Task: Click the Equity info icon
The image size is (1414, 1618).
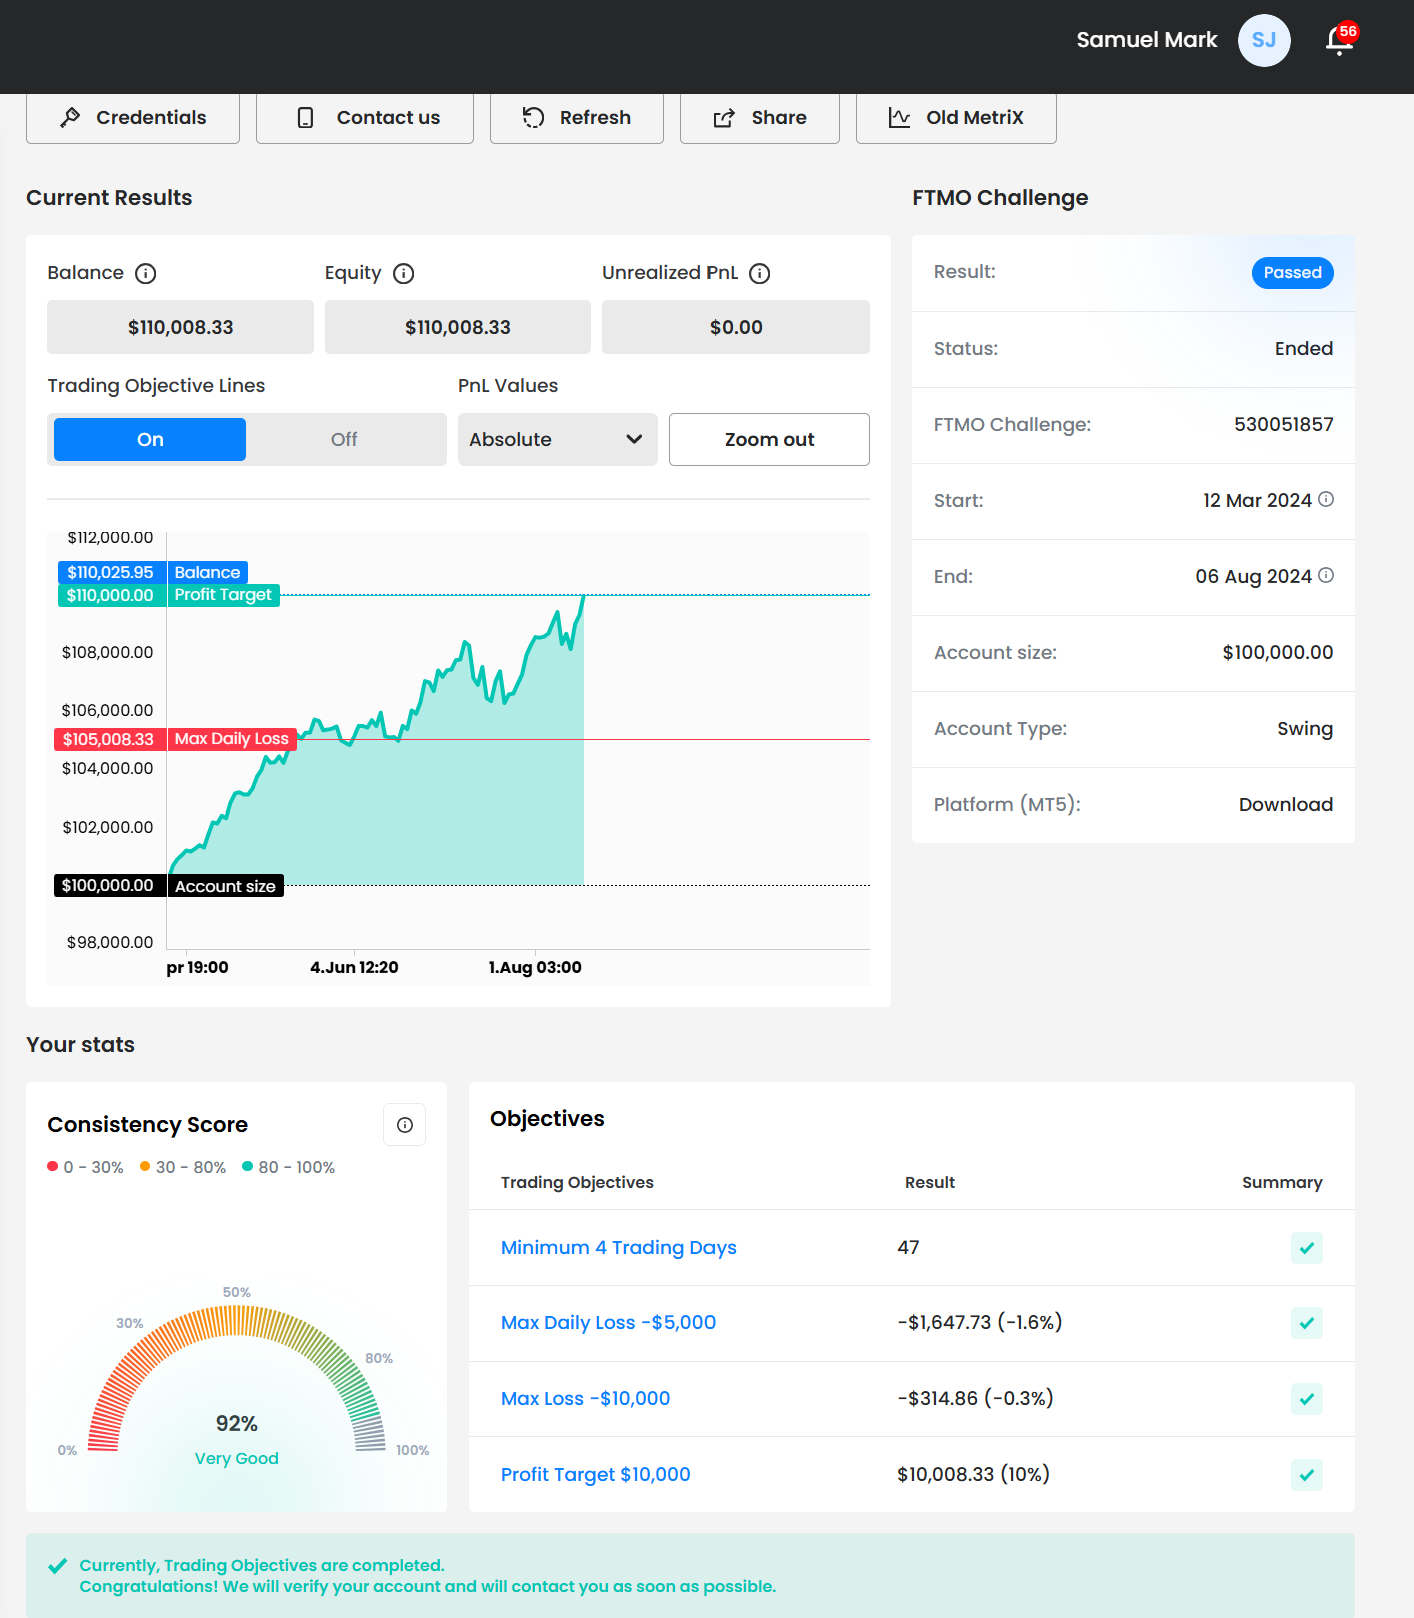Action: point(404,273)
